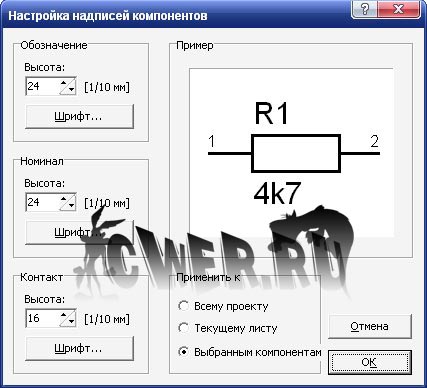The width and height of the screenshot is (427, 388).
Task: Focus the Контакт height field showing 16
Action: click(42, 318)
